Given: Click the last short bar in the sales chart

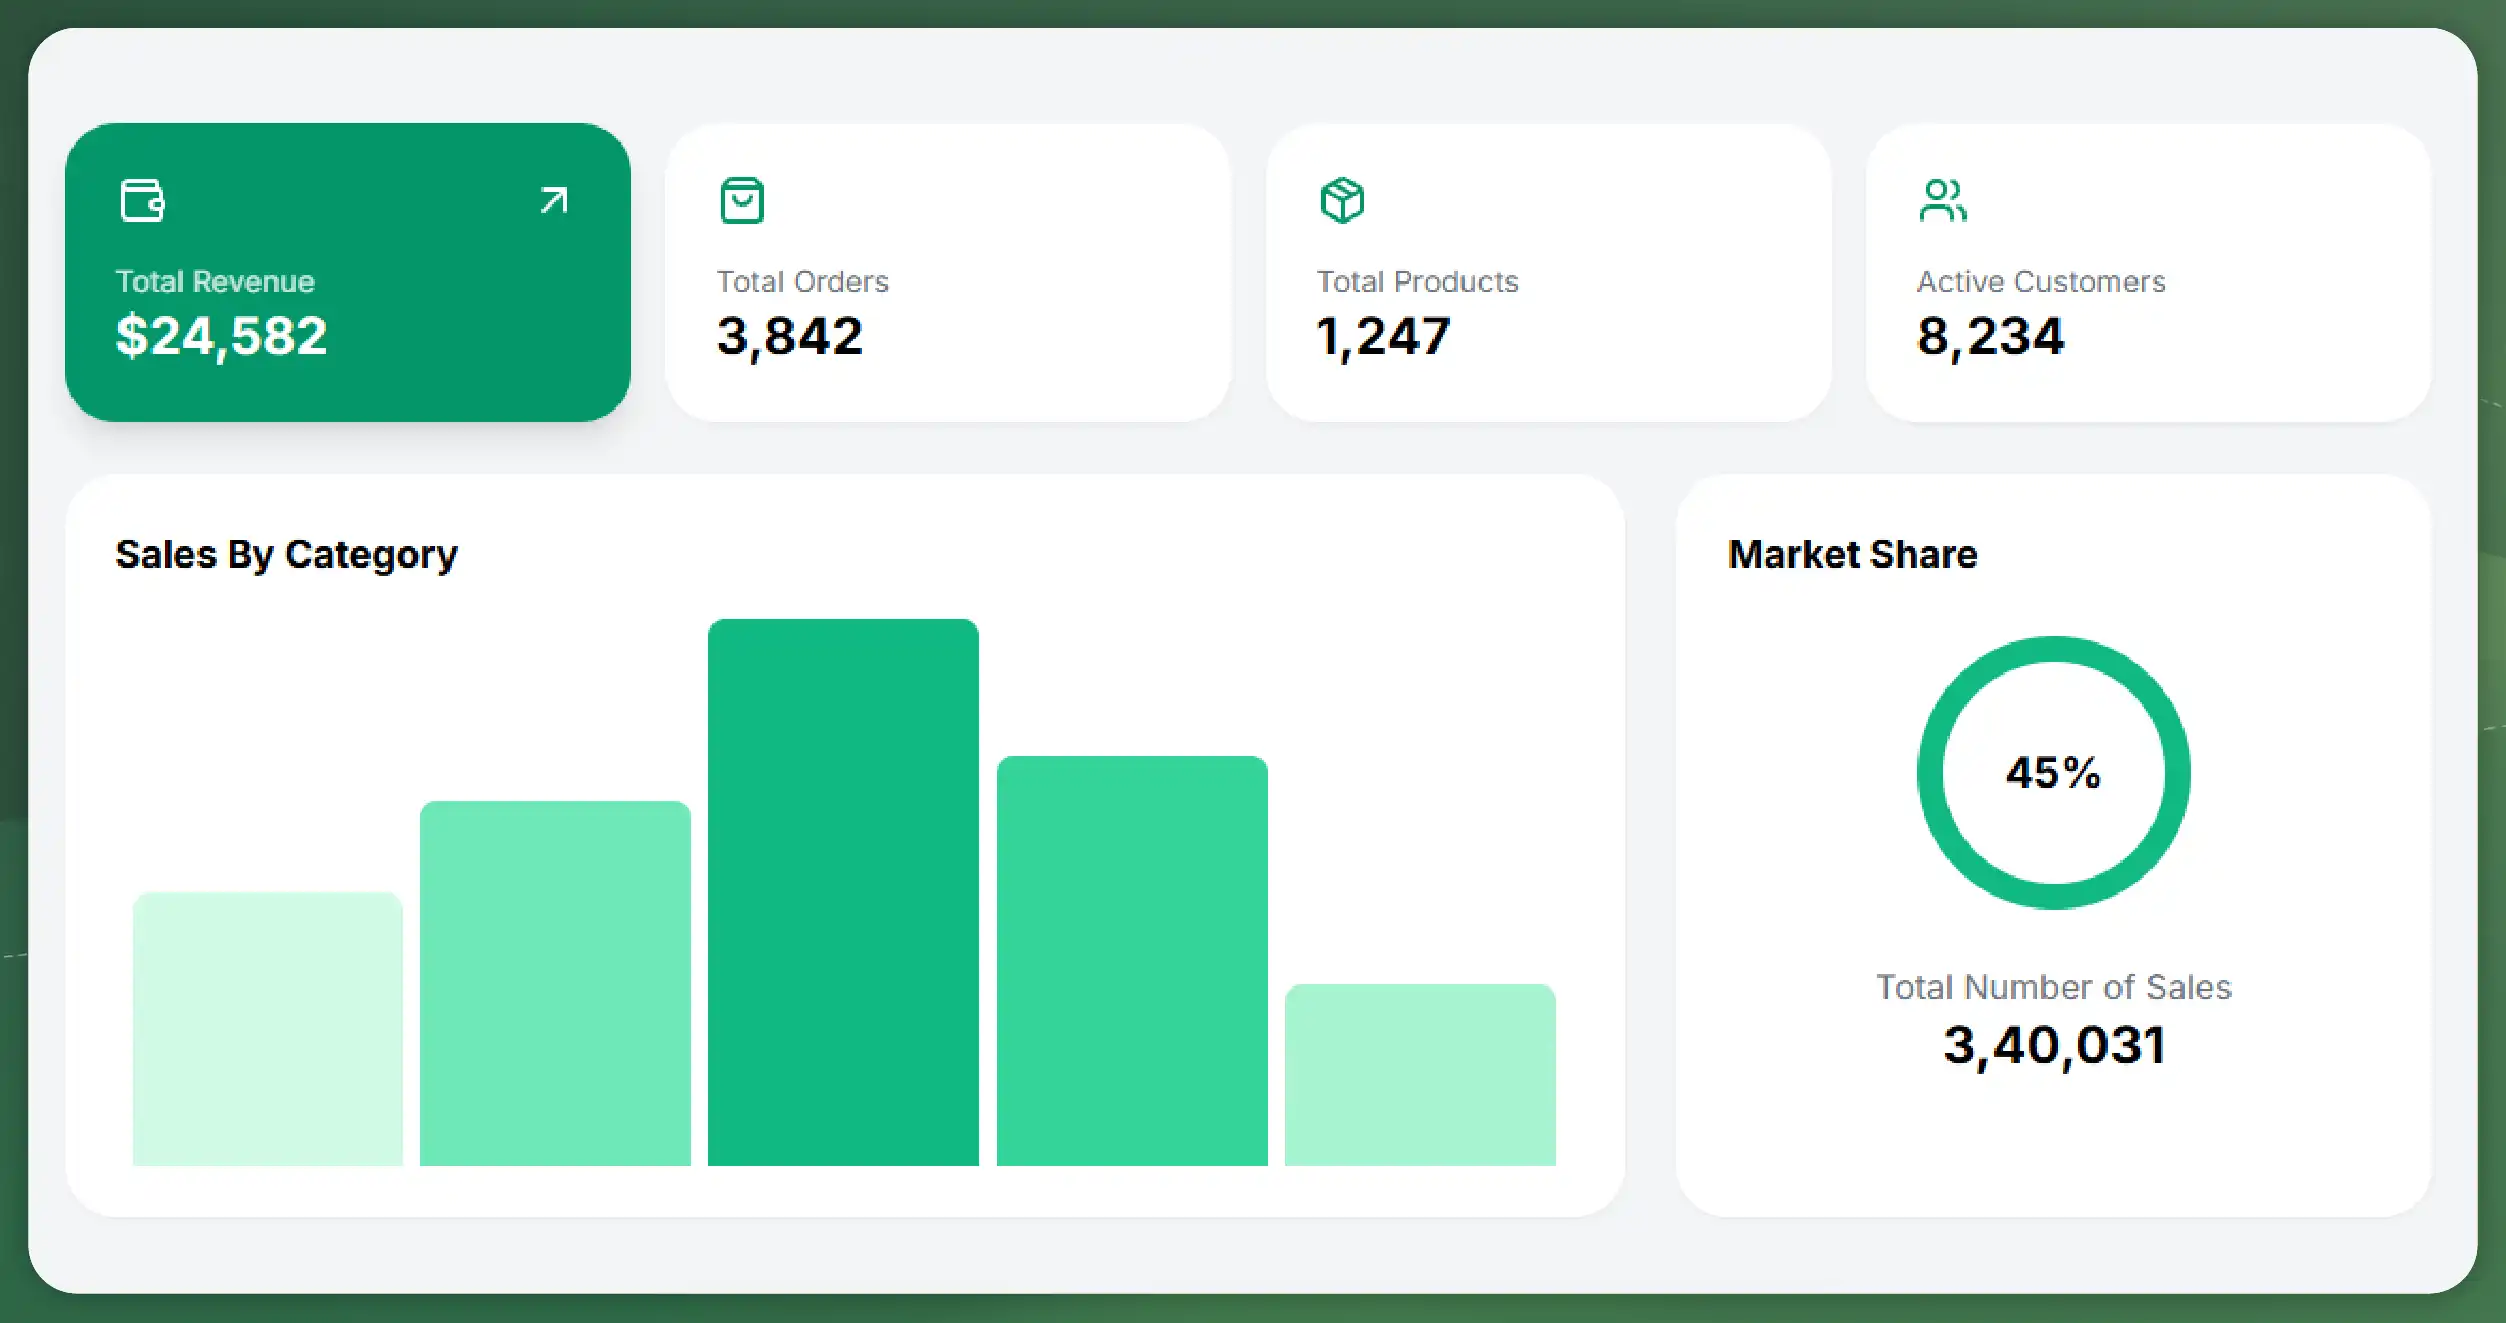Looking at the screenshot, I should click(x=1420, y=1075).
